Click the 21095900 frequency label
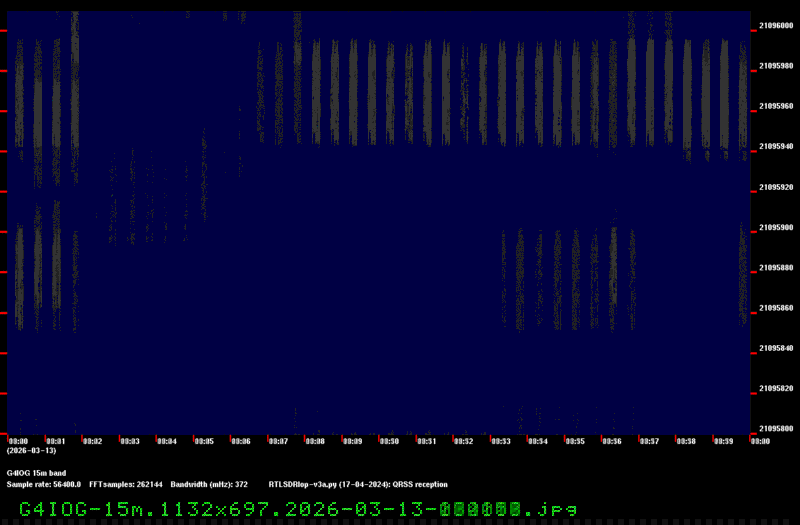800x525 pixels. (776, 228)
